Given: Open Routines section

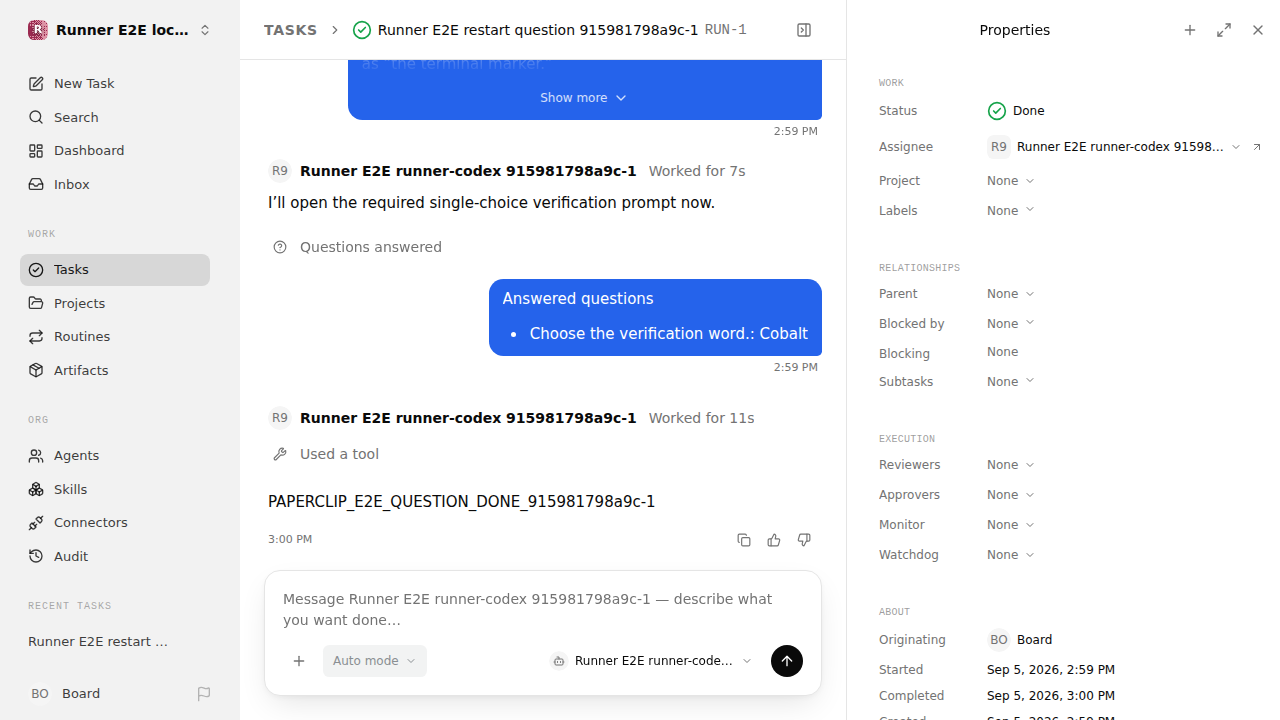Looking at the screenshot, I should click(115, 336).
